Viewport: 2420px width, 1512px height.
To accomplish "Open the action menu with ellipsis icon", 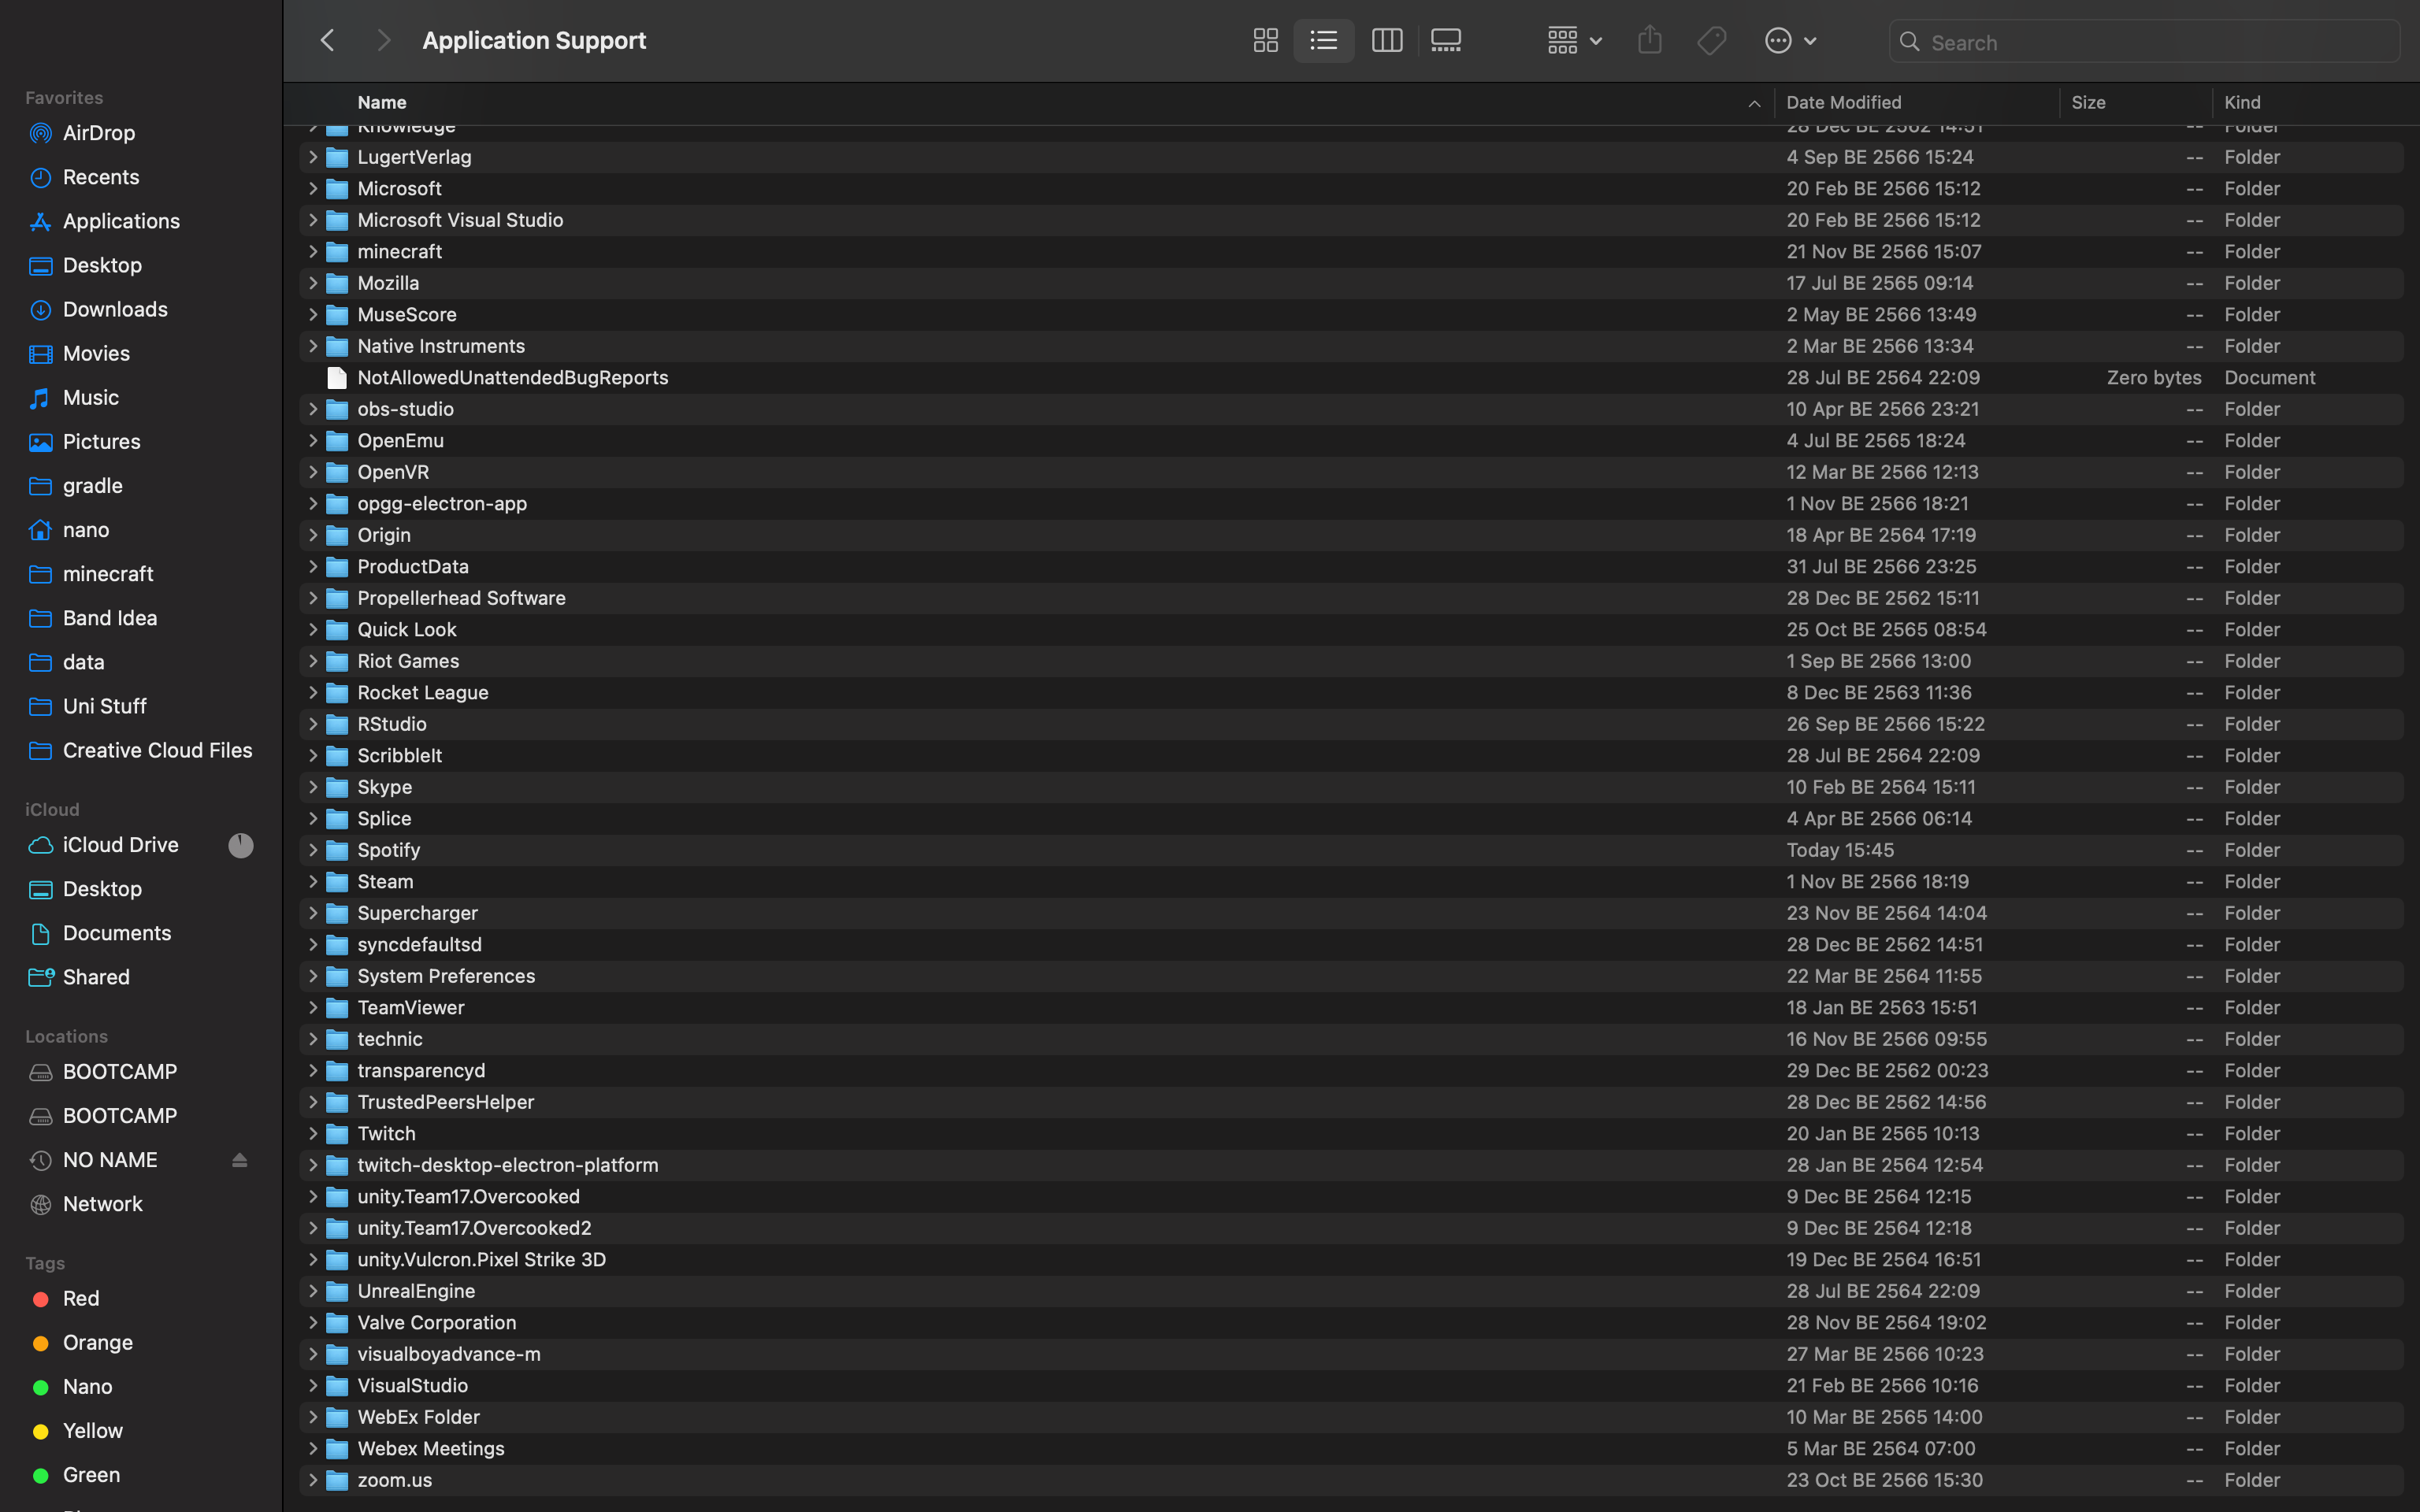I will coord(1789,41).
